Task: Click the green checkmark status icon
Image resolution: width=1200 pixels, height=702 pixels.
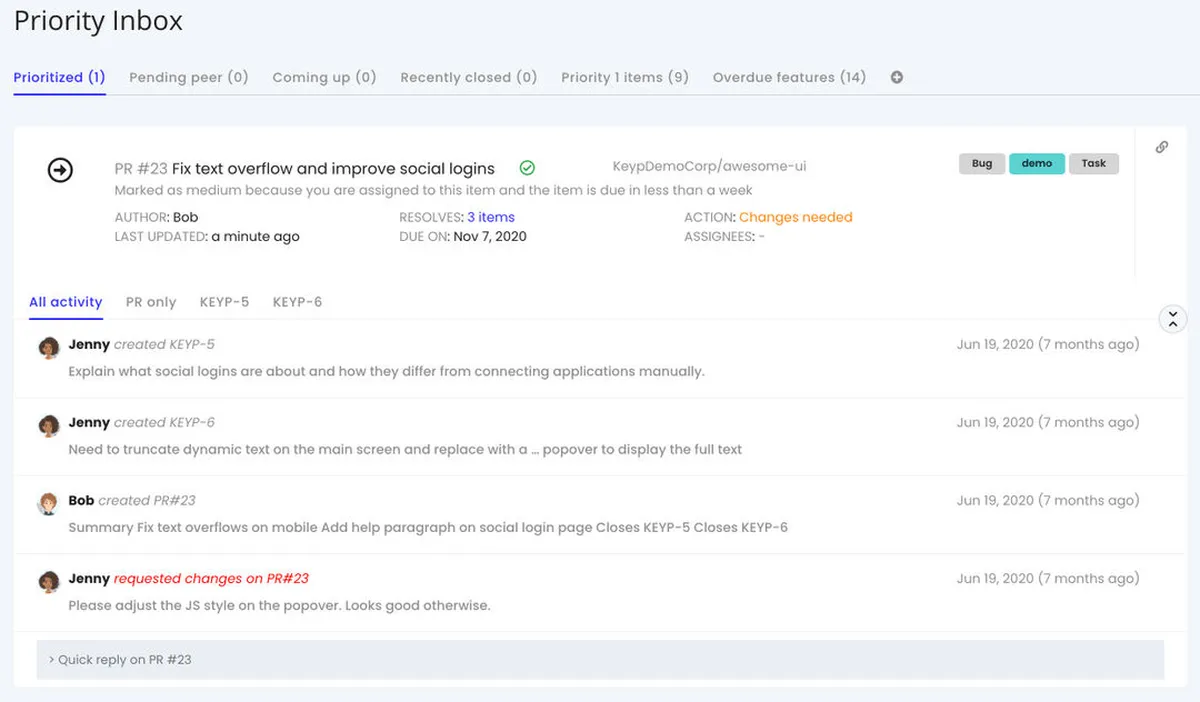Action: (x=527, y=168)
